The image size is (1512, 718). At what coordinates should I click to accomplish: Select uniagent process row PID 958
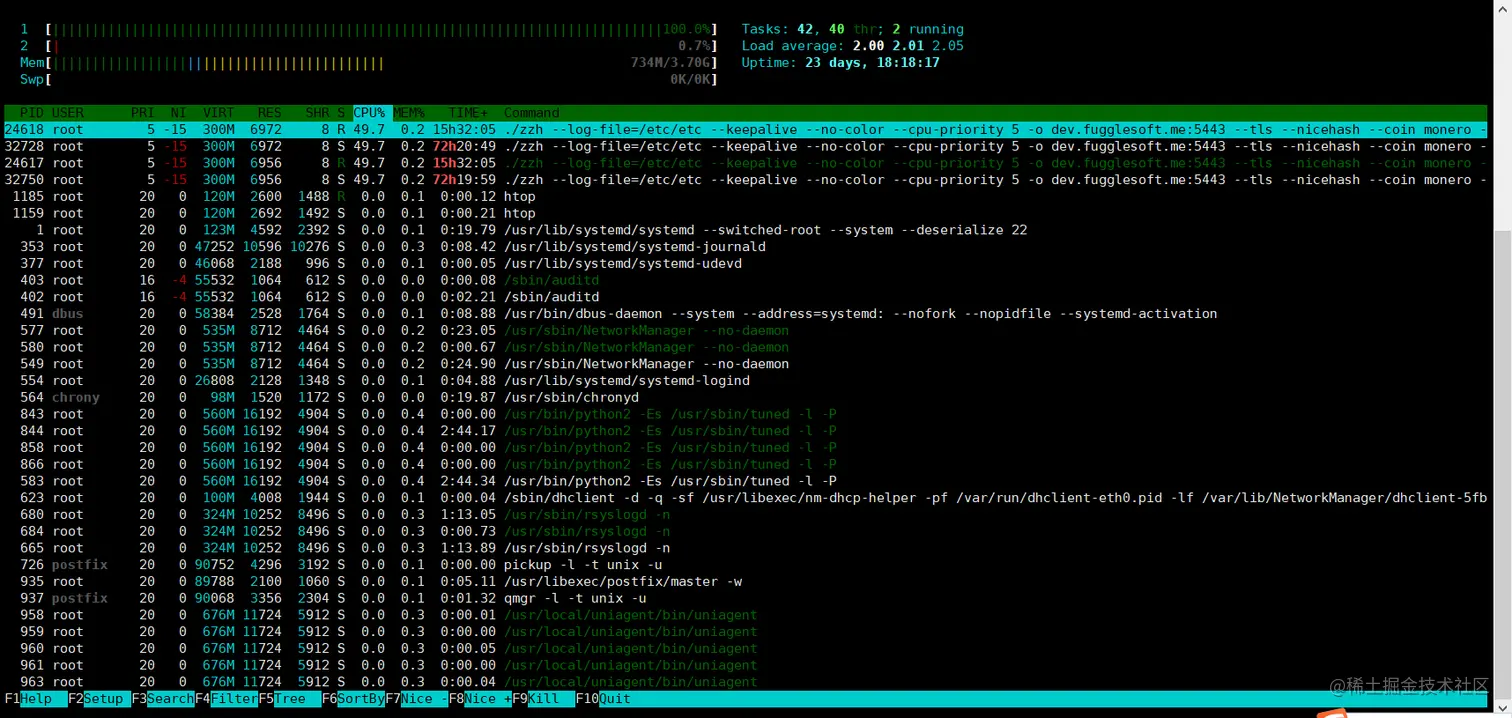click(x=746, y=615)
